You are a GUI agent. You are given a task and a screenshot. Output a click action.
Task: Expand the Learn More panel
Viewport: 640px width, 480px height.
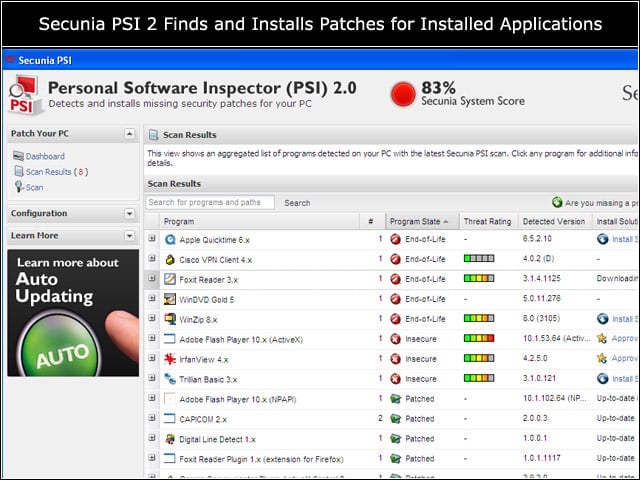click(129, 236)
